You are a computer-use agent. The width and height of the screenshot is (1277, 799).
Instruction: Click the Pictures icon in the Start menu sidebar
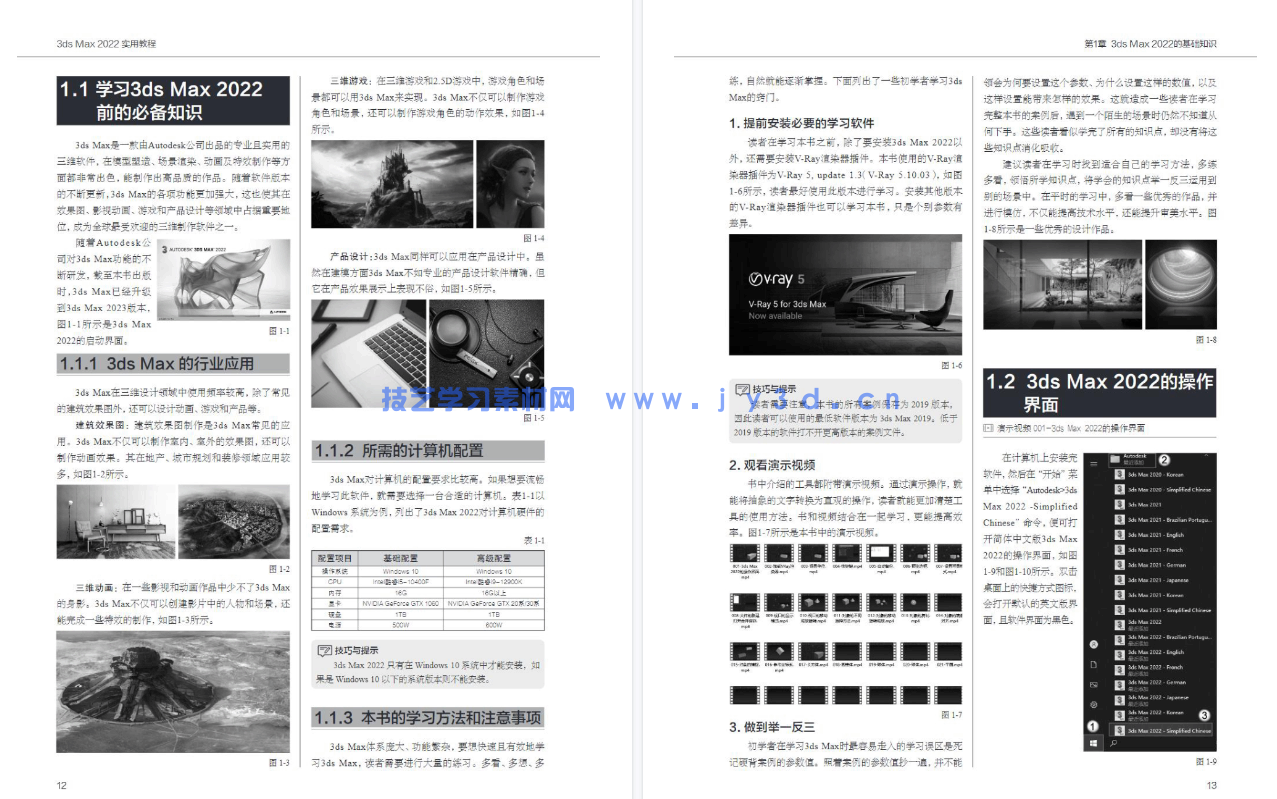click(x=1092, y=683)
